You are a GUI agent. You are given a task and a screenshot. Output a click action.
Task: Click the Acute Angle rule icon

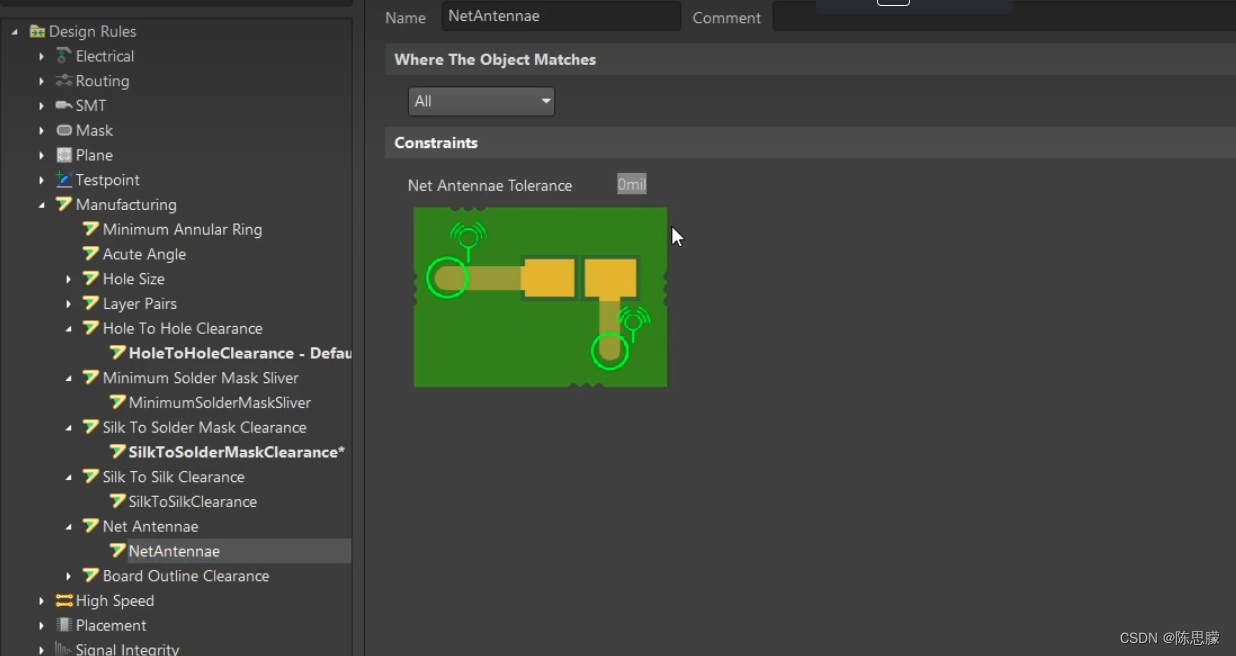coord(91,254)
